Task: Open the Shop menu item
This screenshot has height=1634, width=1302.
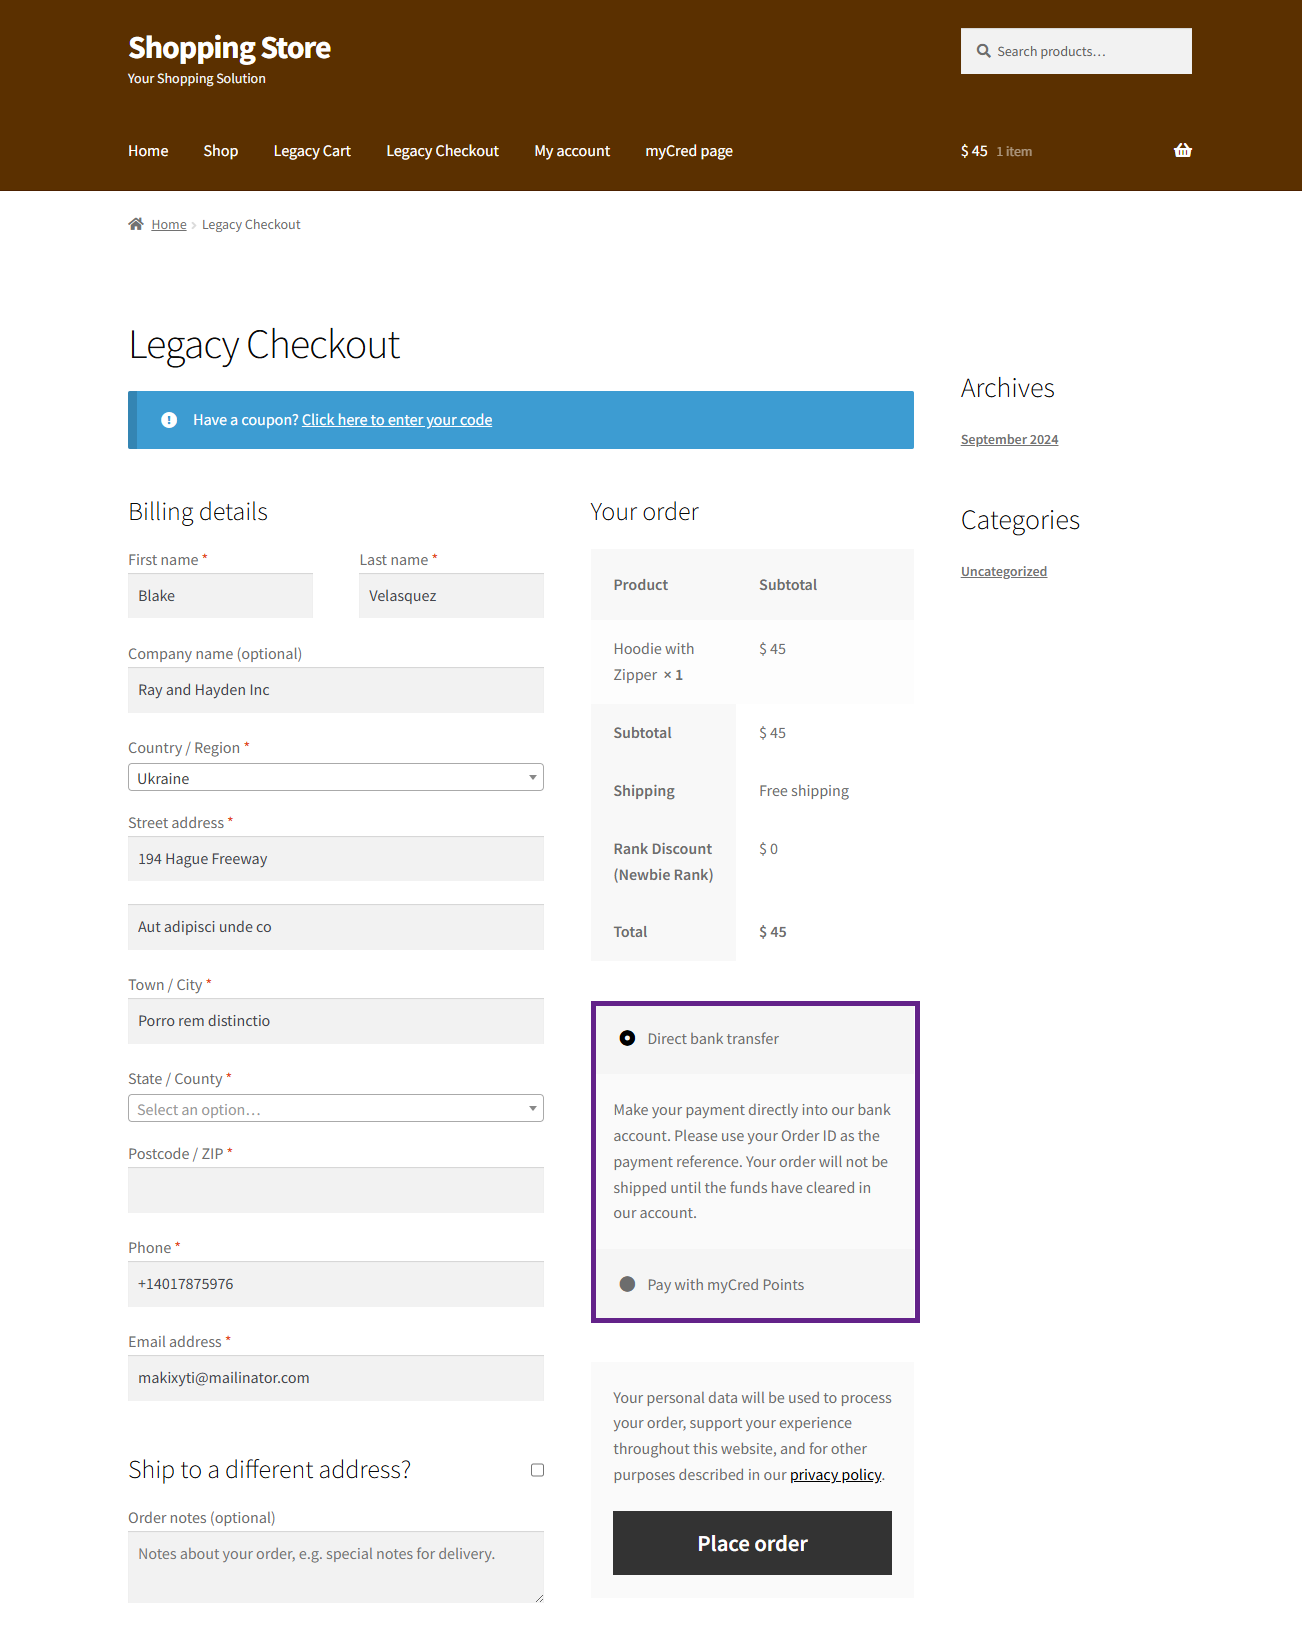Action: (x=220, y=151)
